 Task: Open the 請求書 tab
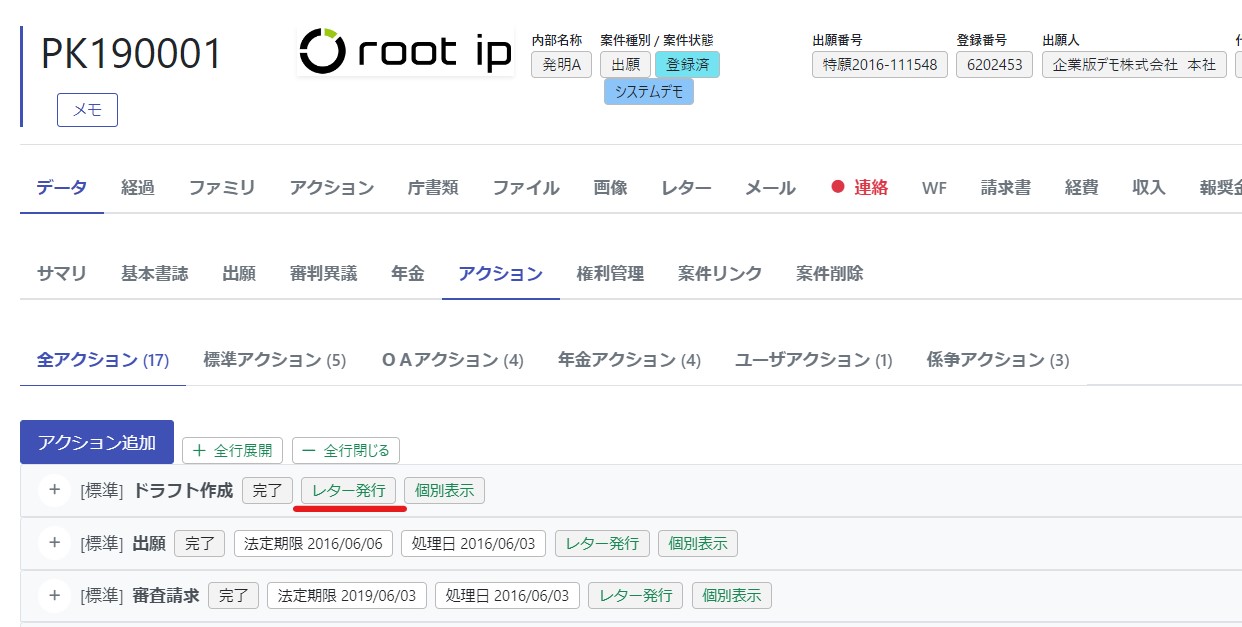(x=1005, y=188)
